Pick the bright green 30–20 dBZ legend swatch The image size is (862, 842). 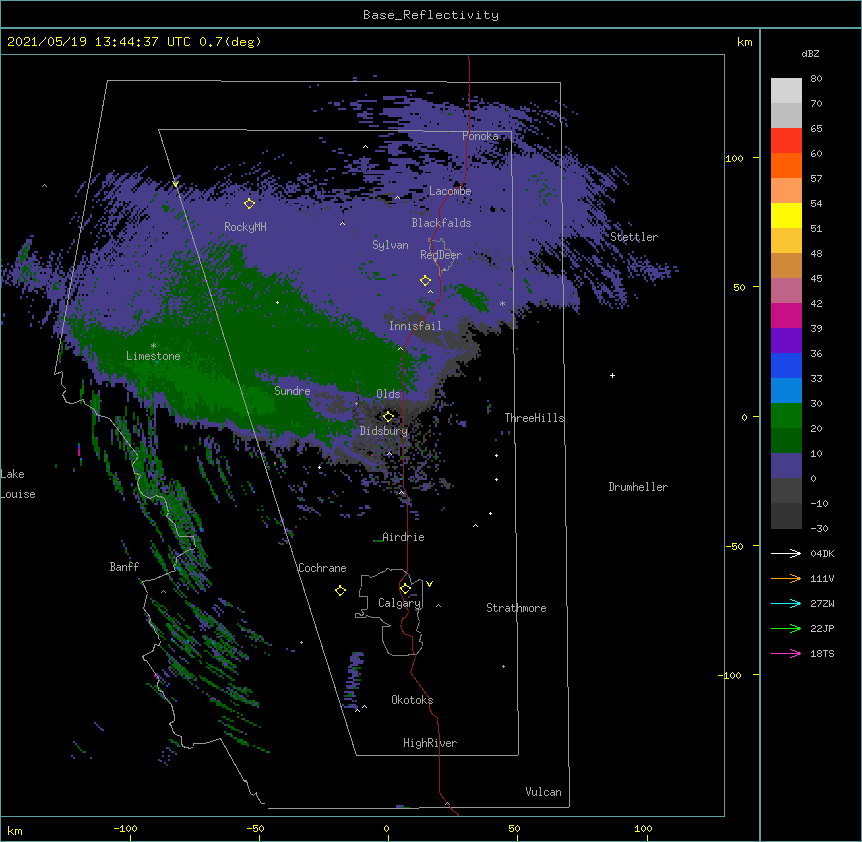click(x=786, y=416)
